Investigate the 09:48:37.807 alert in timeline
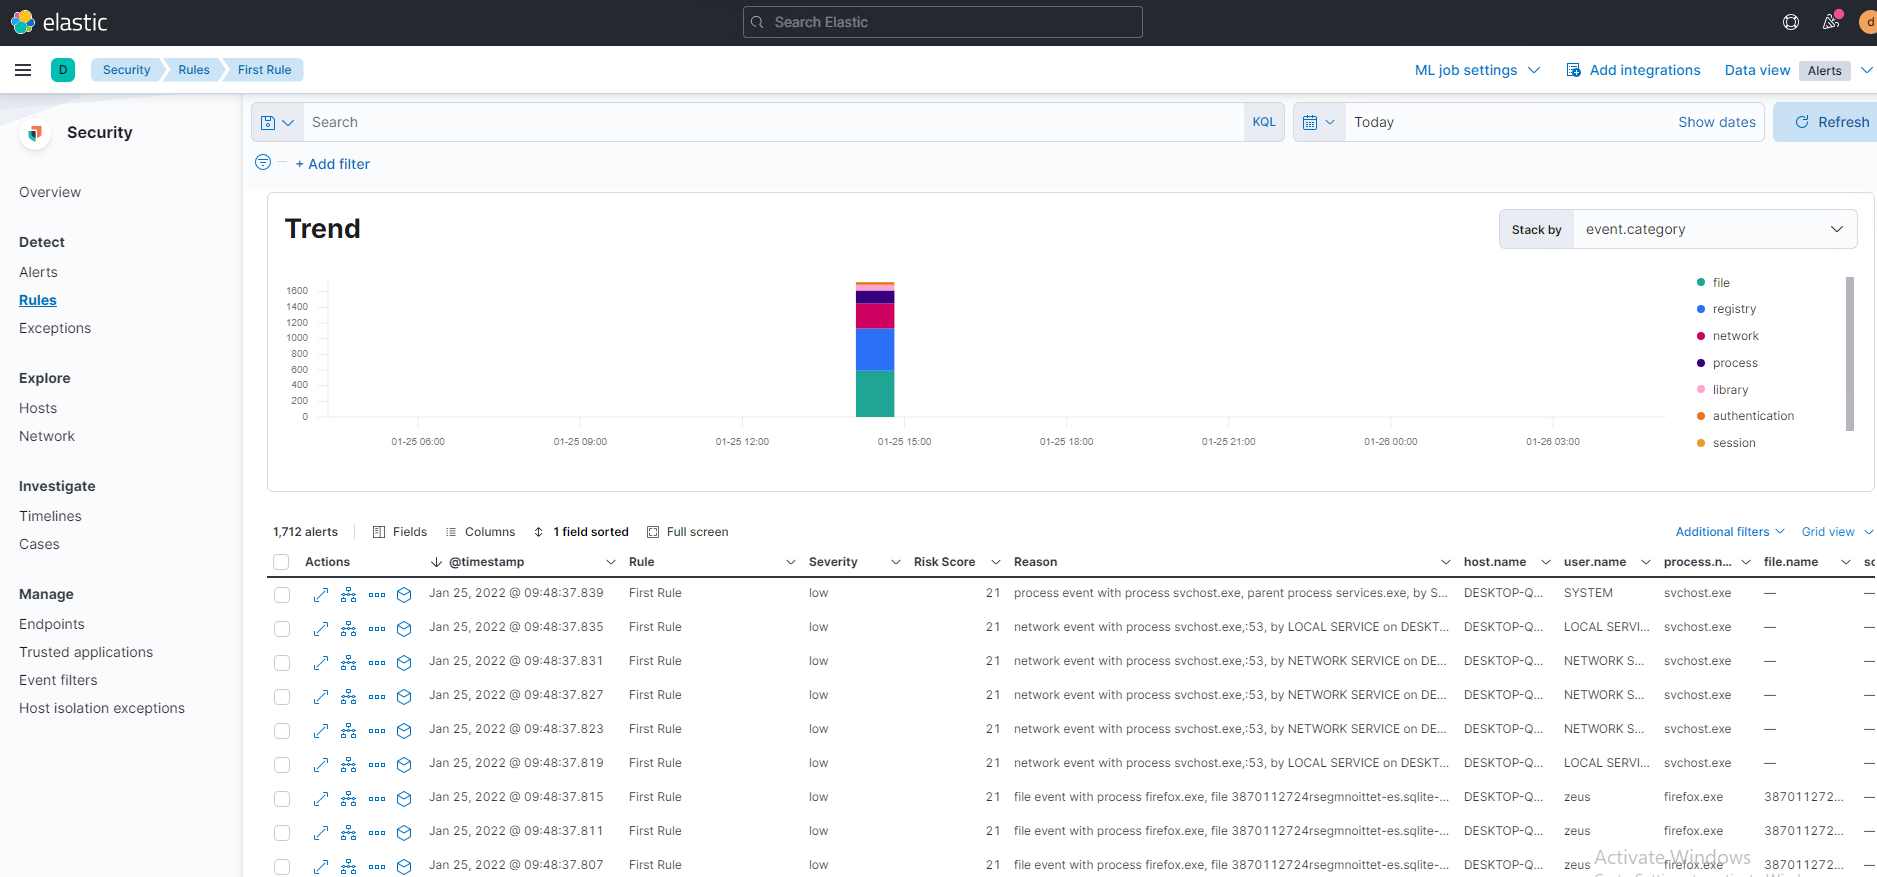Viewport: 1877px width, 877px height. (x=404, y=867)
